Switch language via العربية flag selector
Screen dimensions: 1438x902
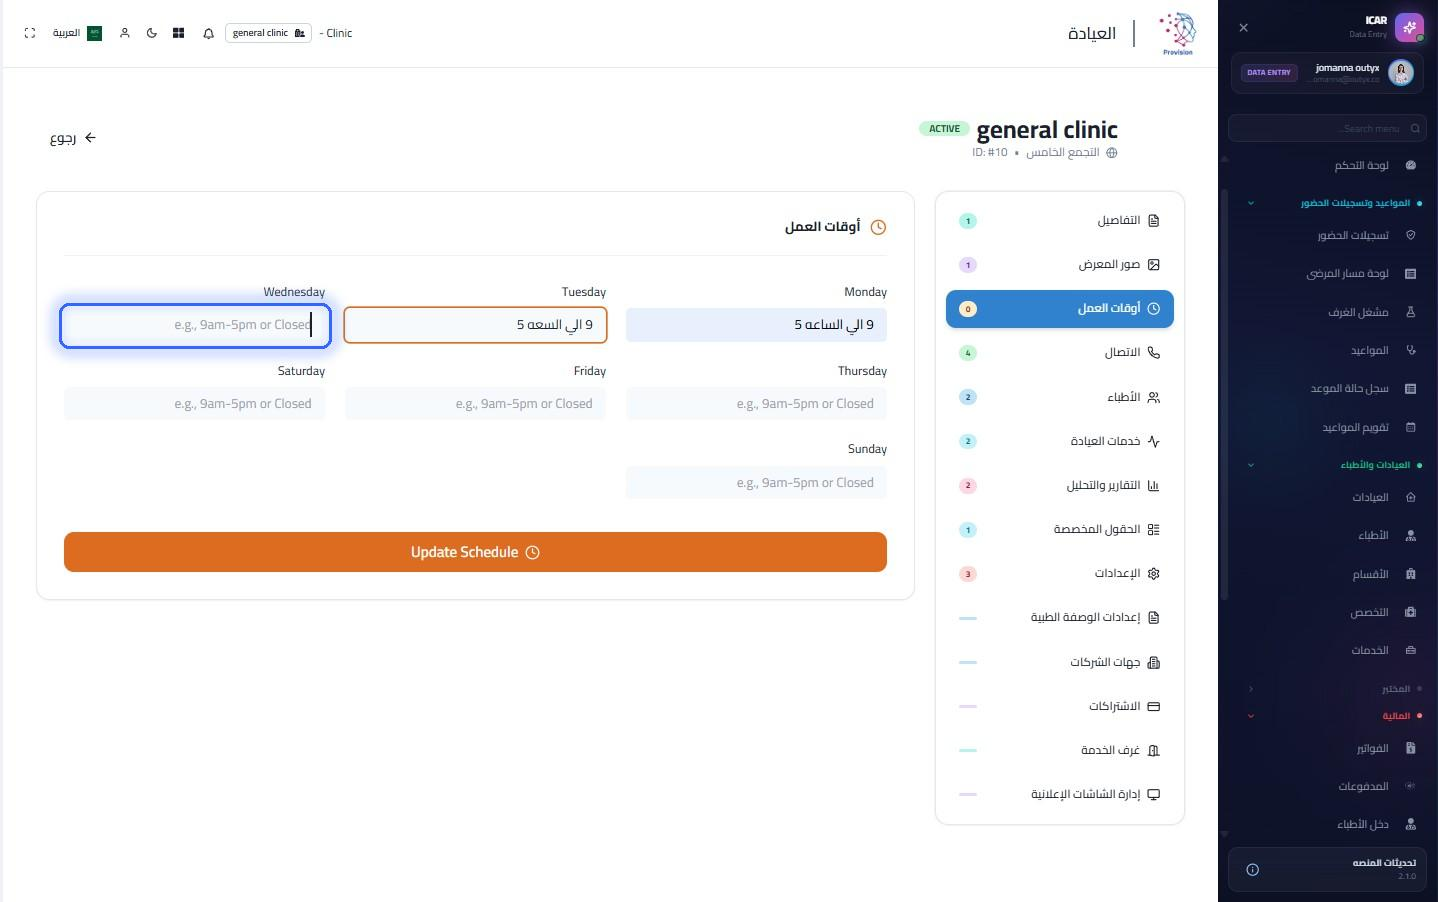pos(77,33)
